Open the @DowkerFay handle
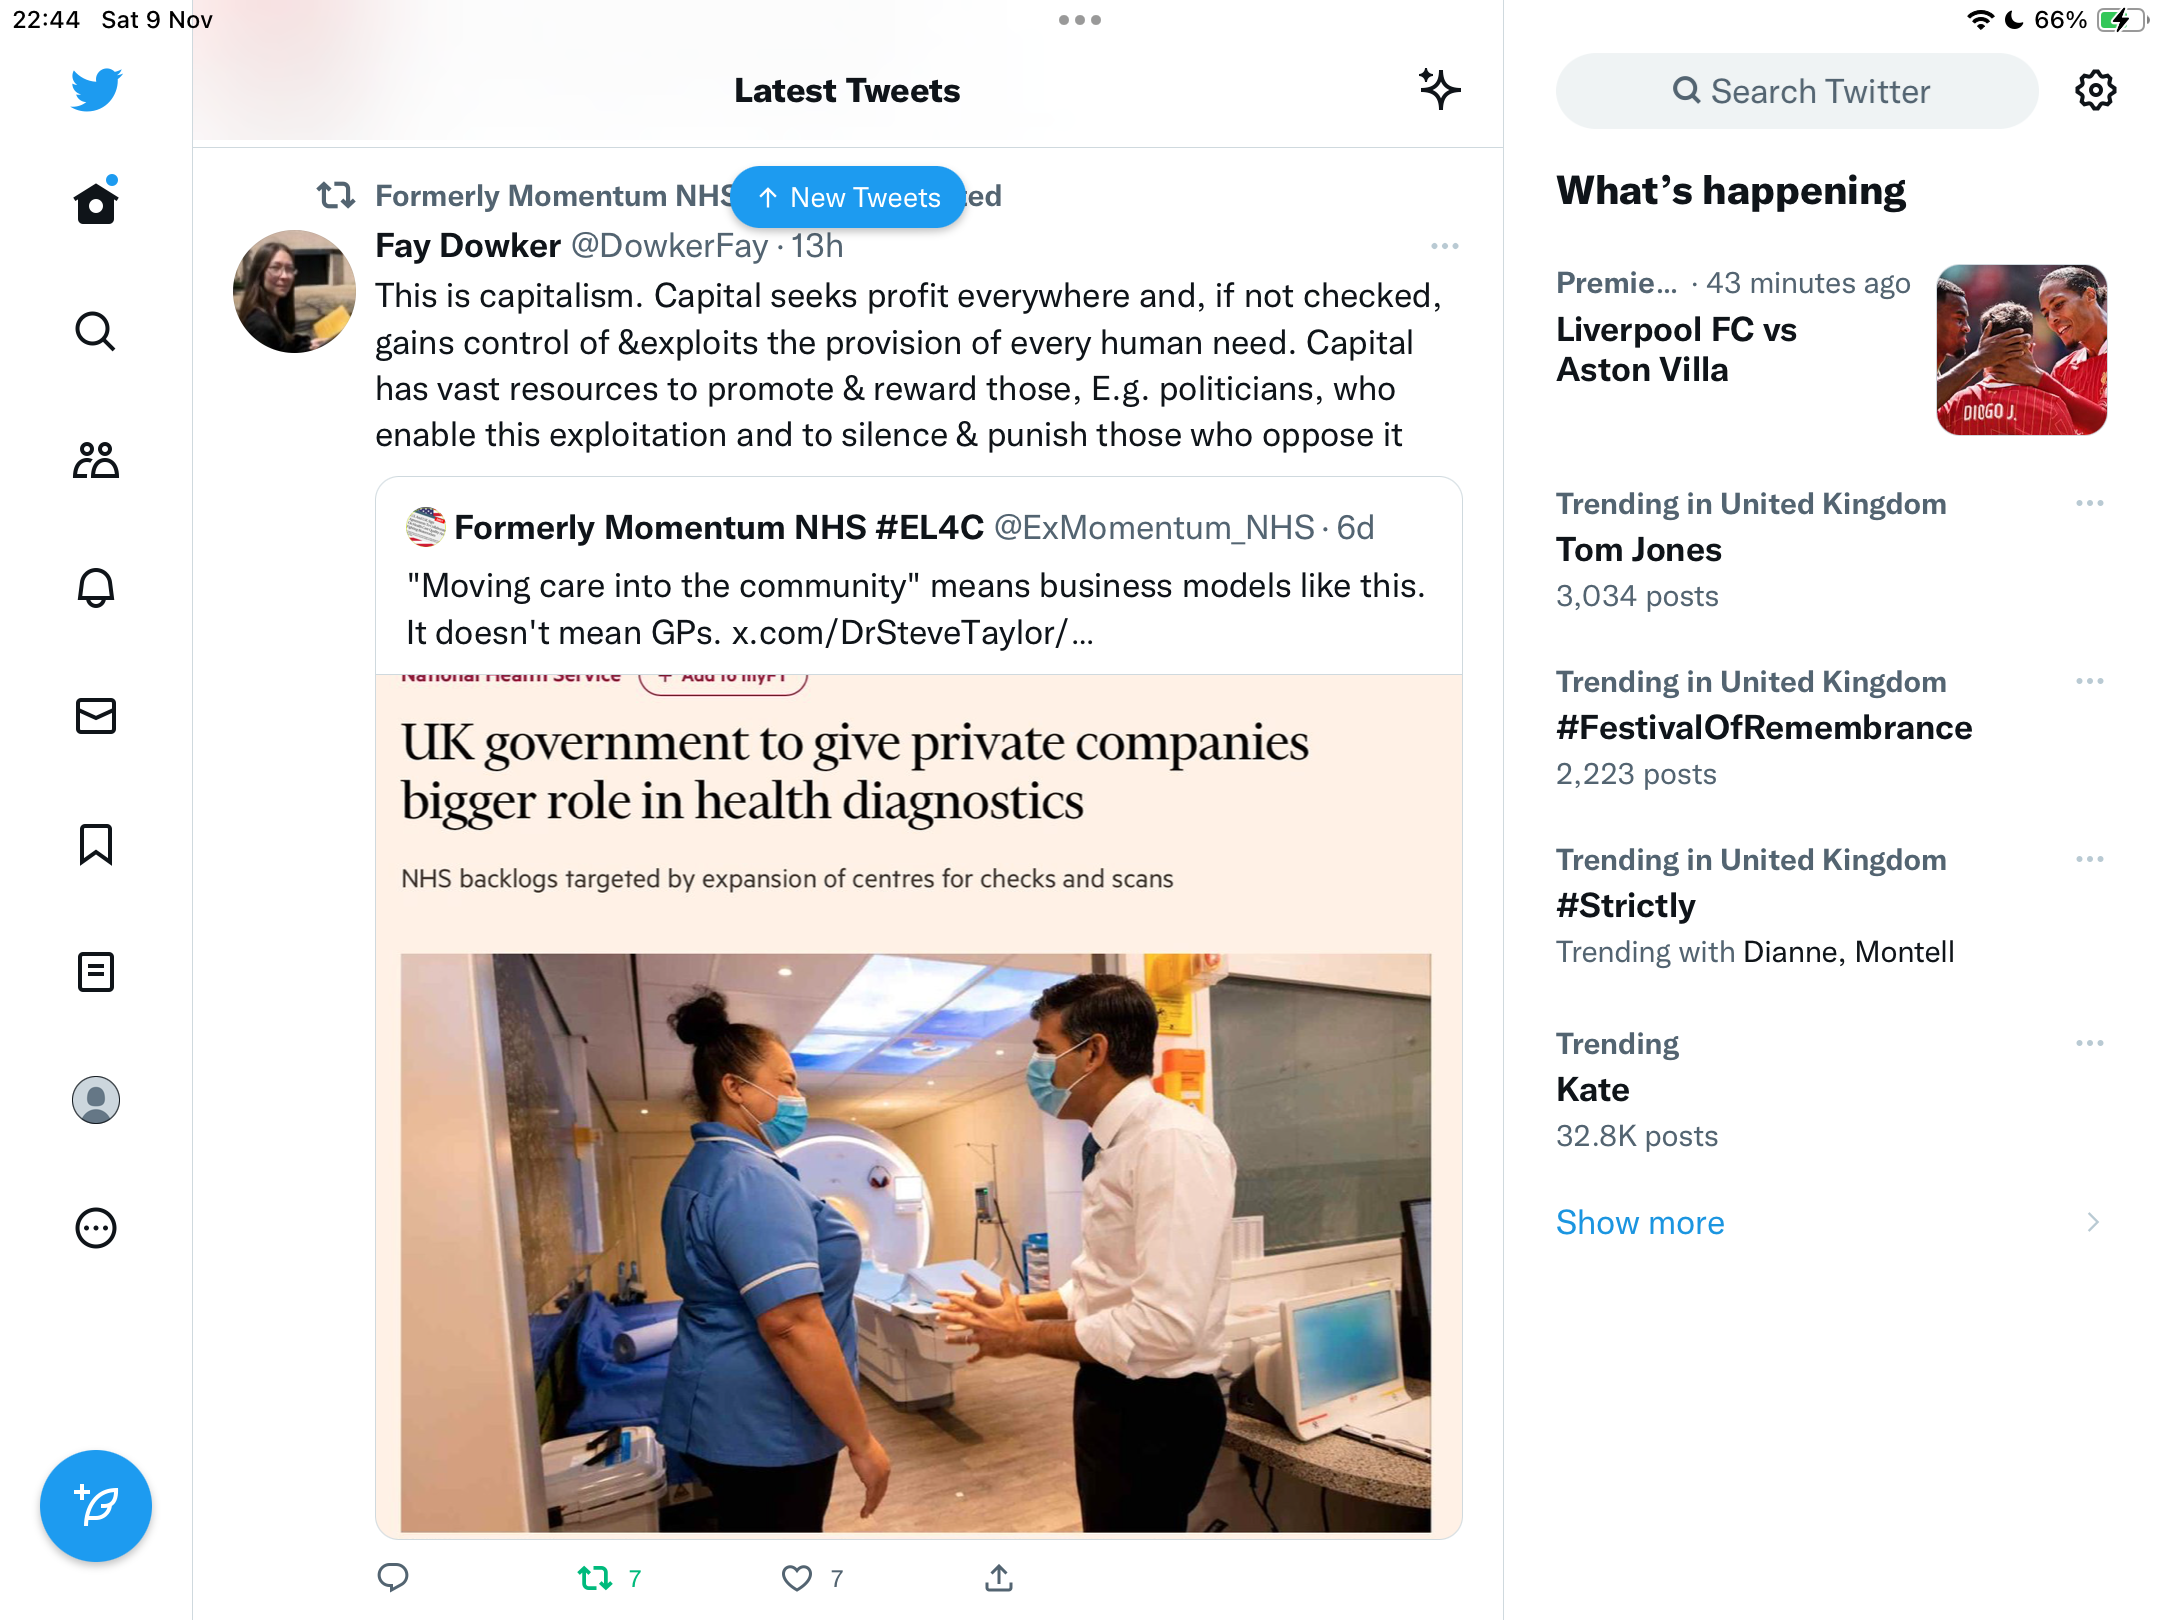The height and width of the screenshot is (1620, 2160). point(669,246)
